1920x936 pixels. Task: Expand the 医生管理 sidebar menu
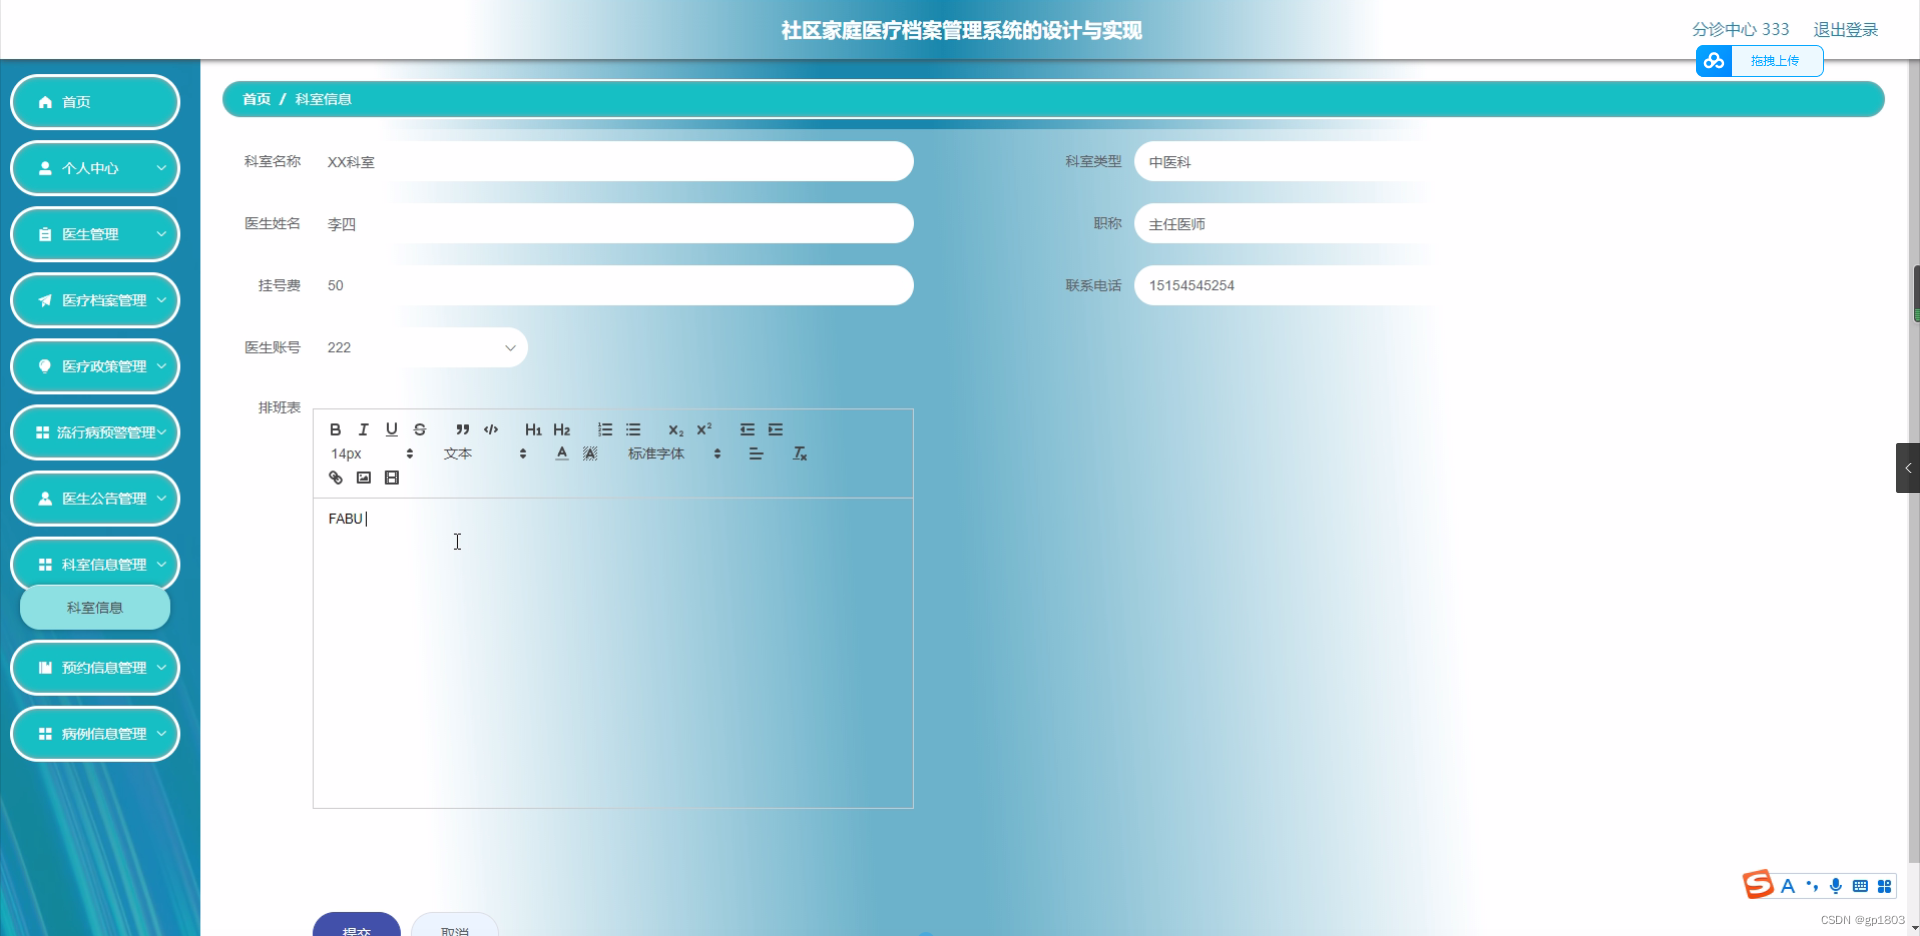point(95,234)
